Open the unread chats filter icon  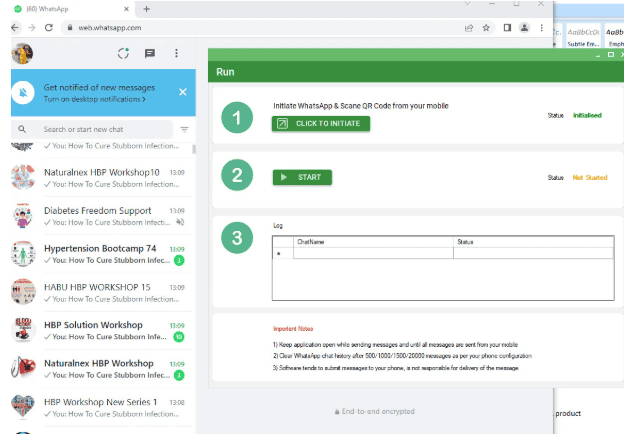pyautogui.click(x=184, y=129)
